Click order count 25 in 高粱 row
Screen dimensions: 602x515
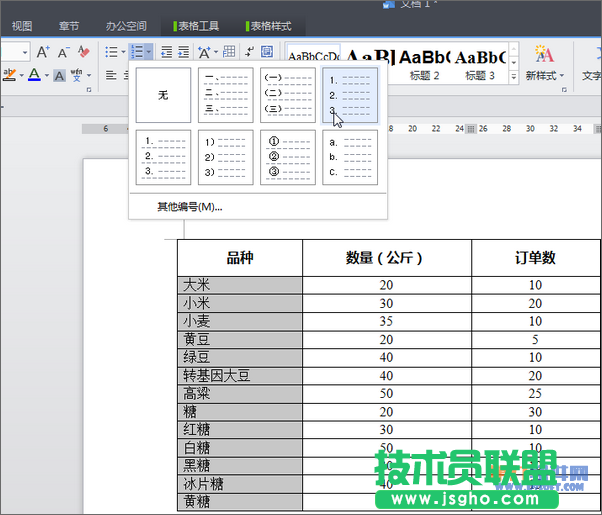click(535, 394)
